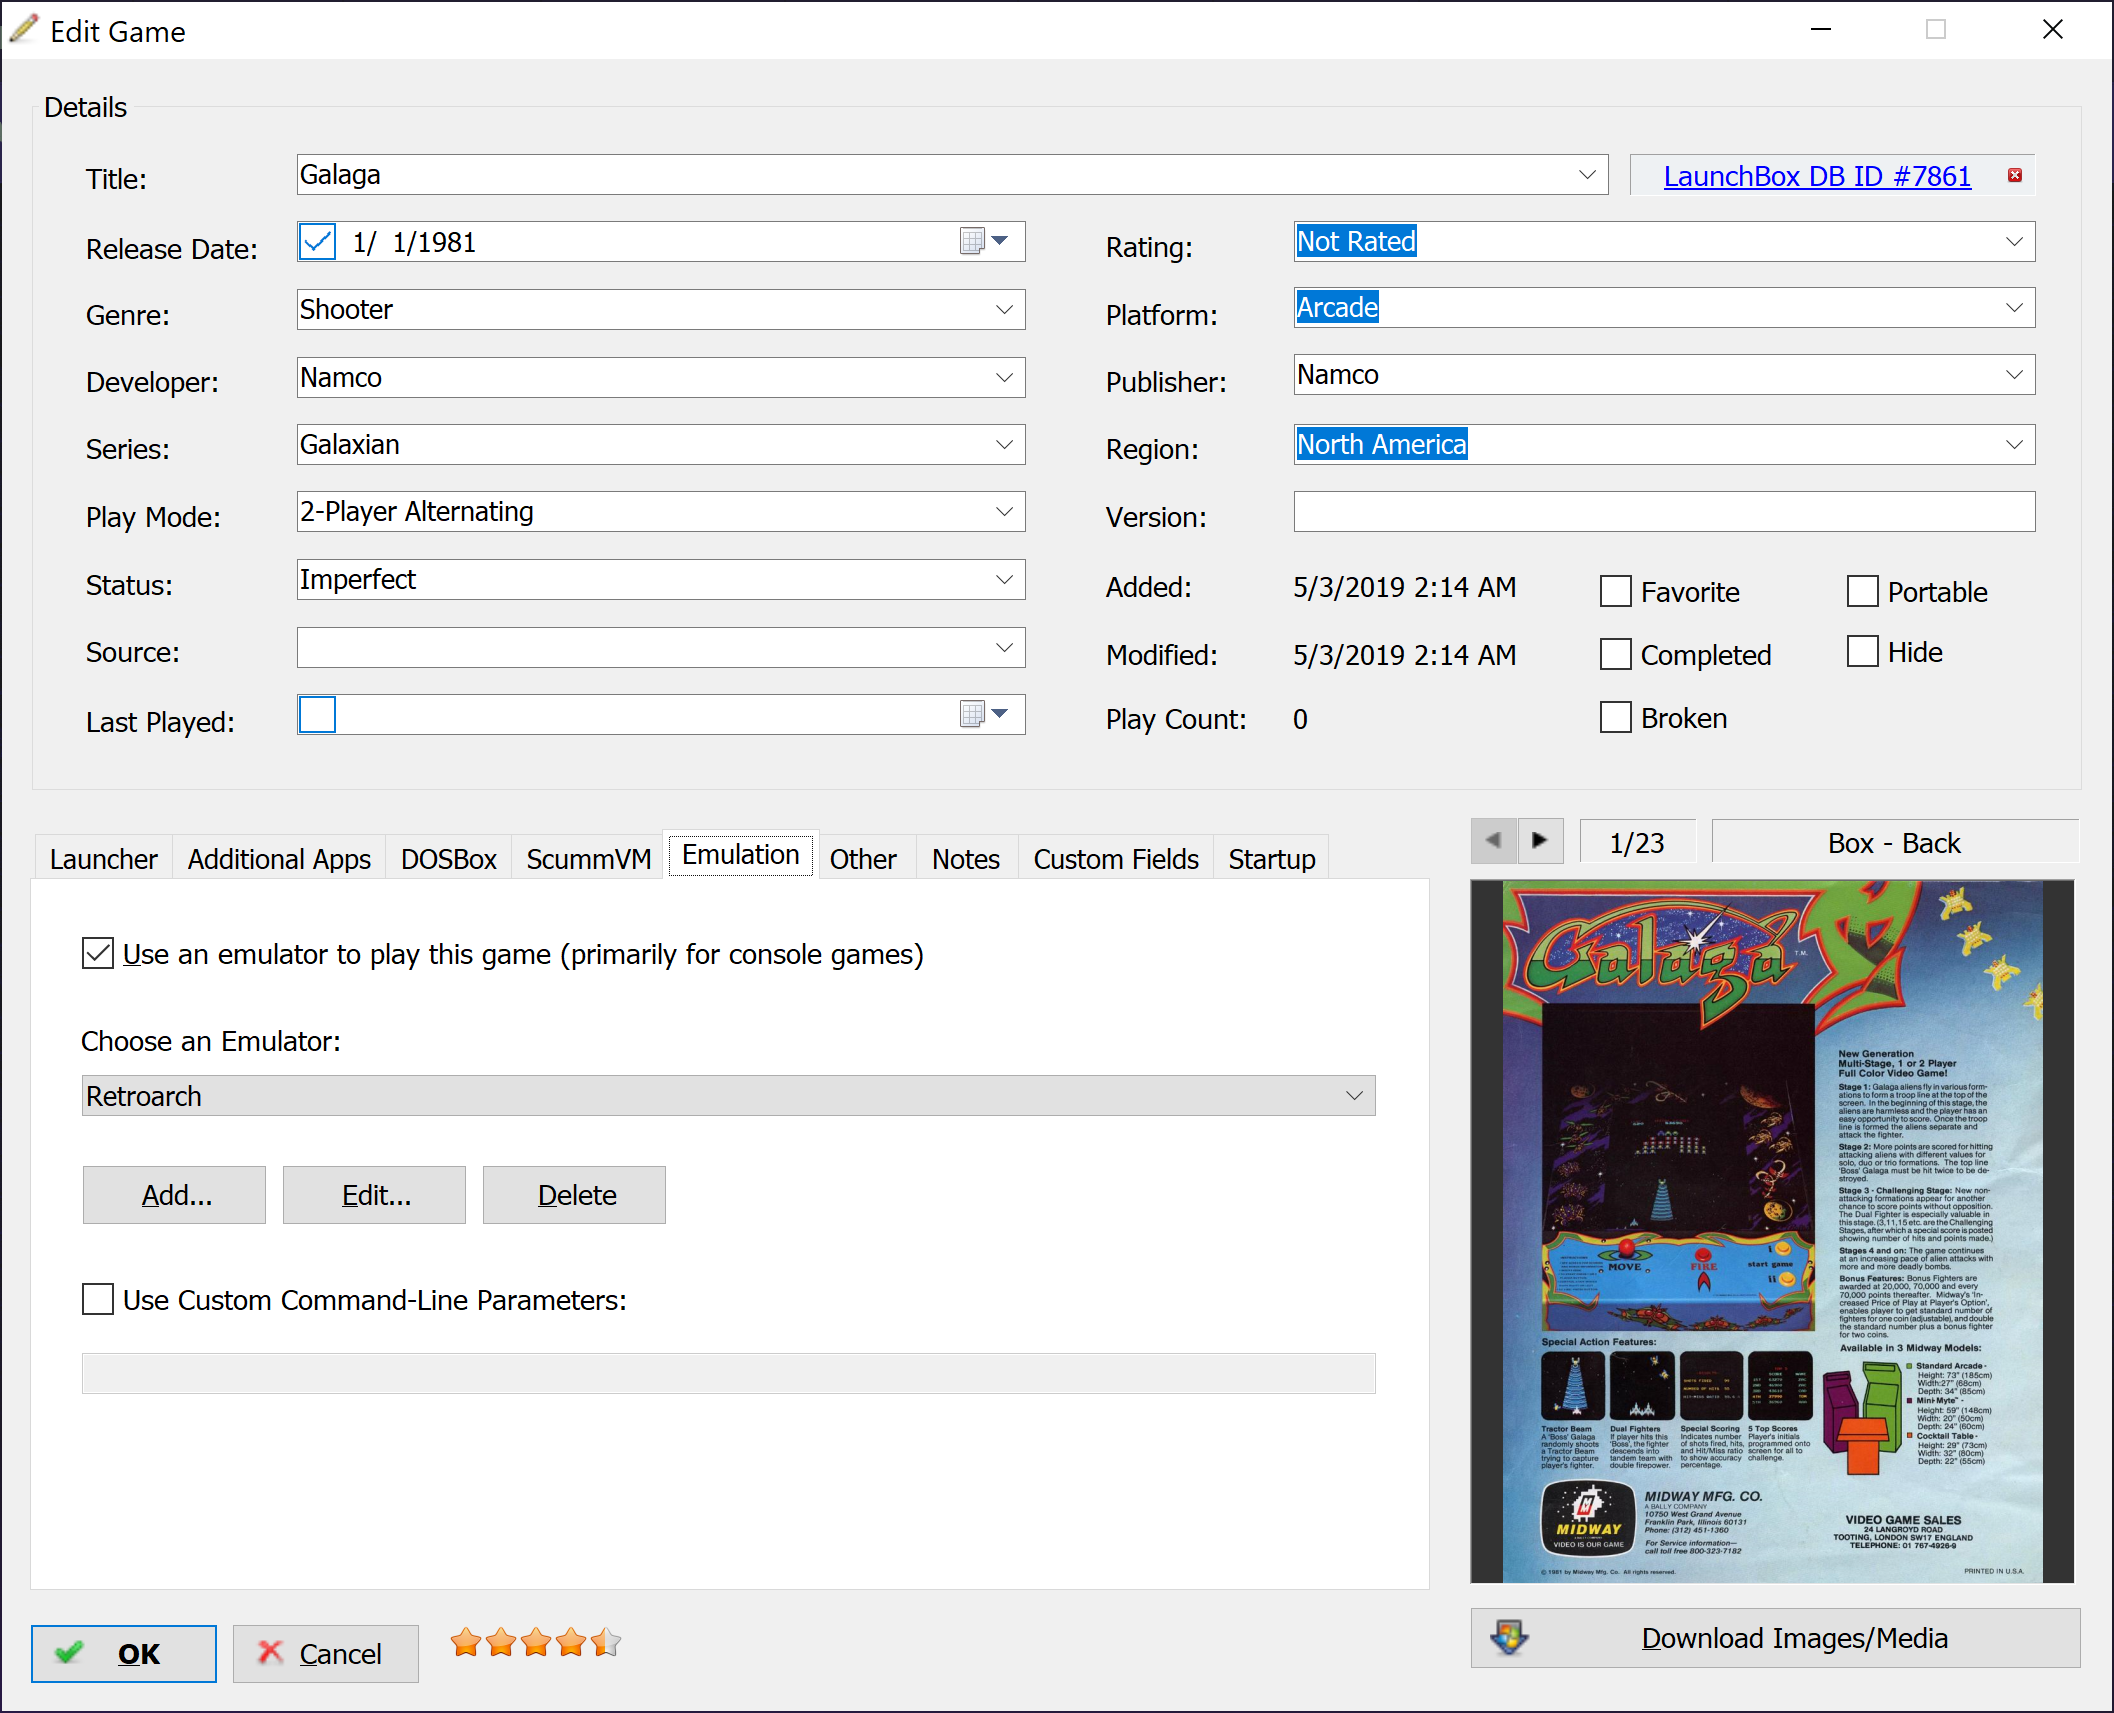Open the Play Mode dropdown
The image size is (2114, 1713).
tap(1005, 512)
